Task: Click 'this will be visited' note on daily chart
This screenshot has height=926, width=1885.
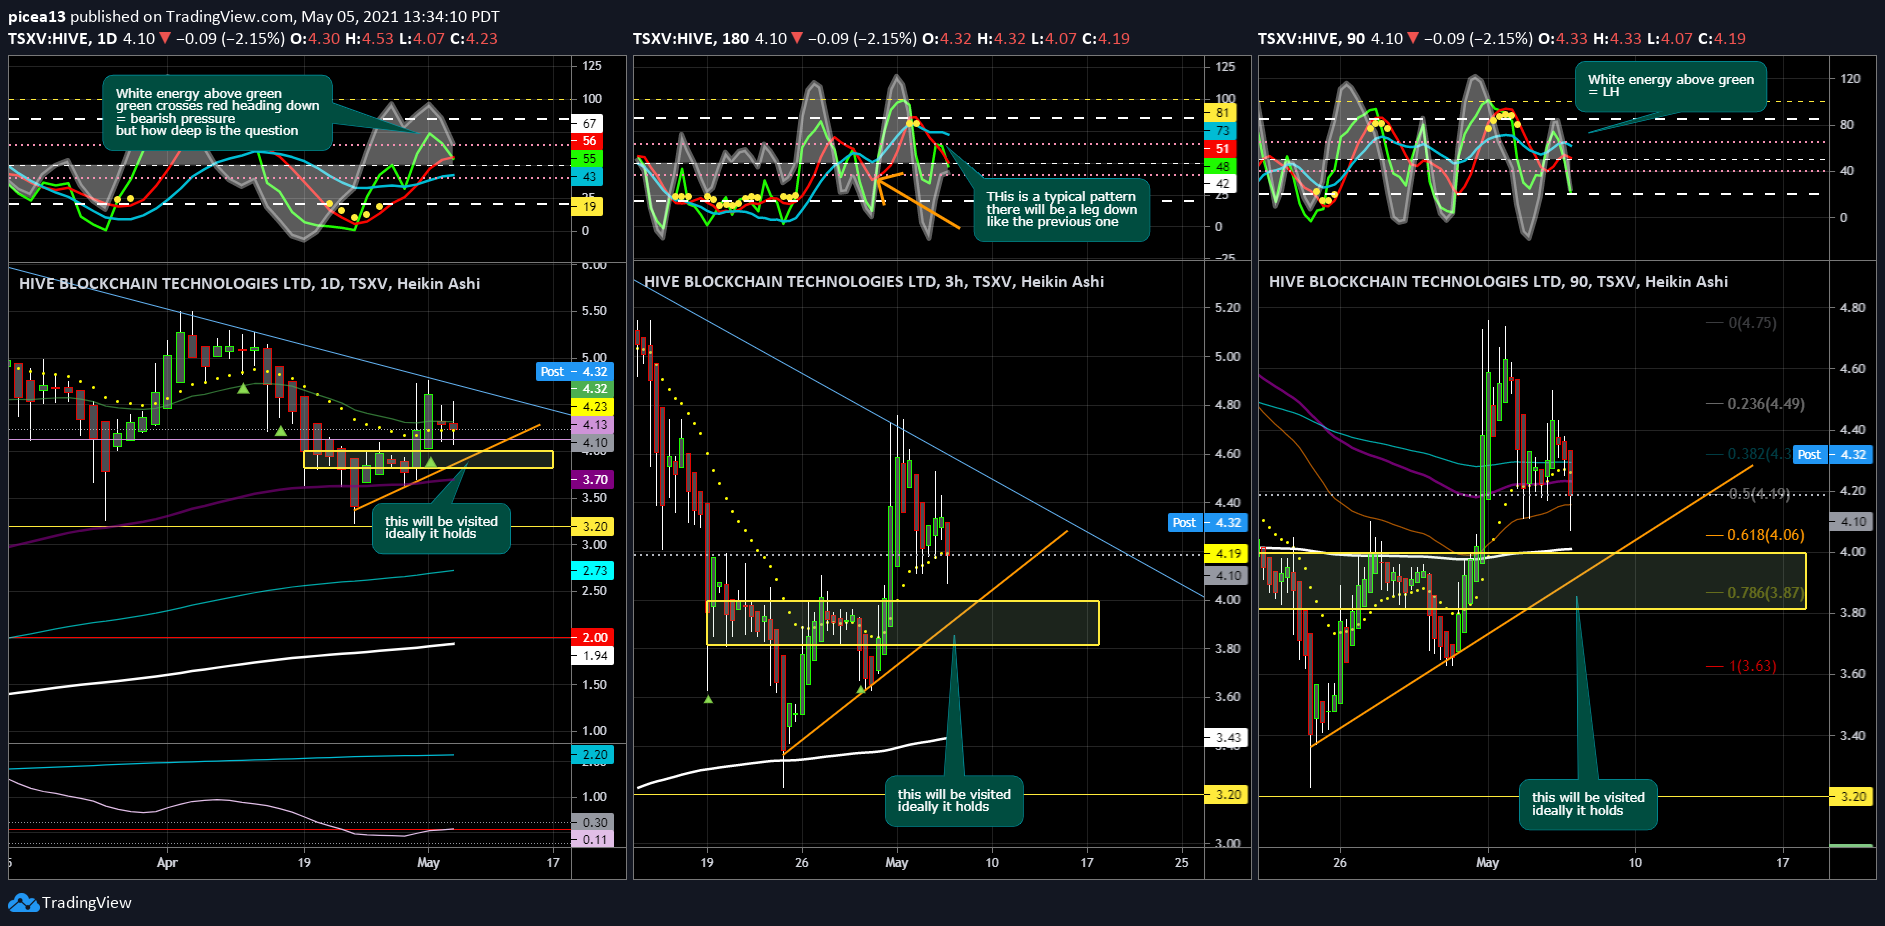Action: click(441, 528)
